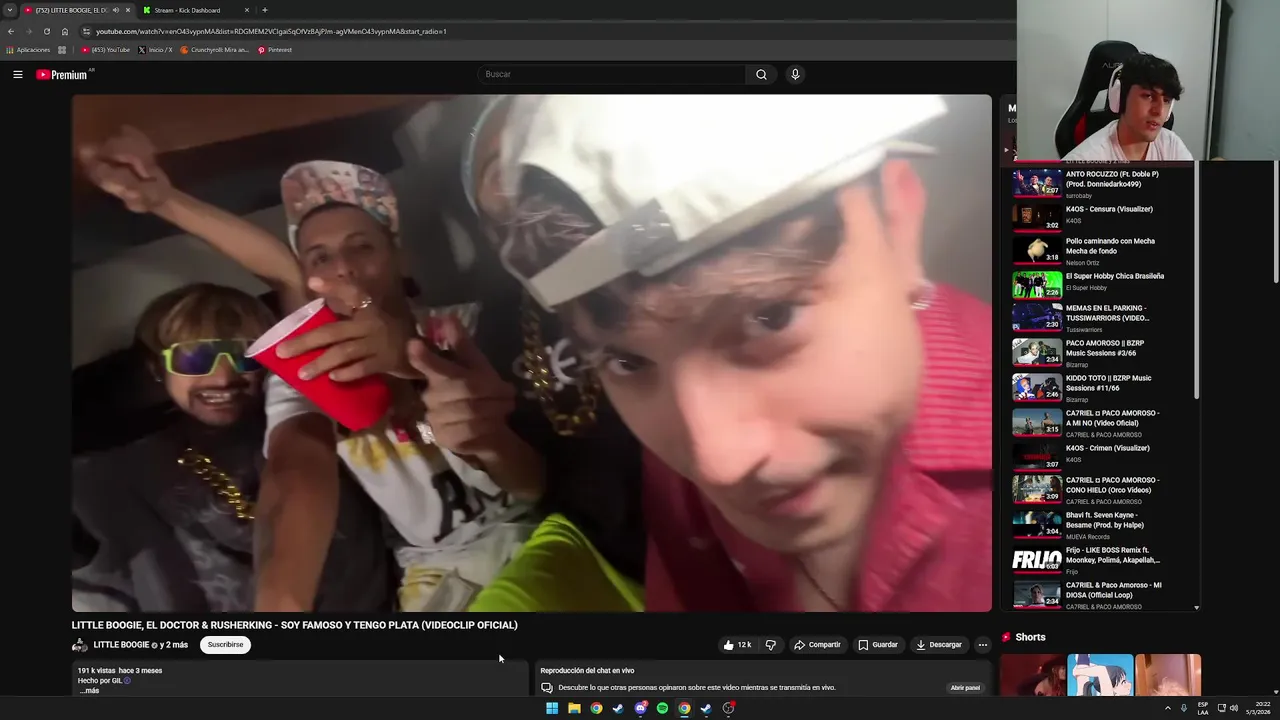Image resolution: width=1280 pixels, height=720 pixels.
Task: Click the playlist panel scrollbar
Action: (1197, 280)
